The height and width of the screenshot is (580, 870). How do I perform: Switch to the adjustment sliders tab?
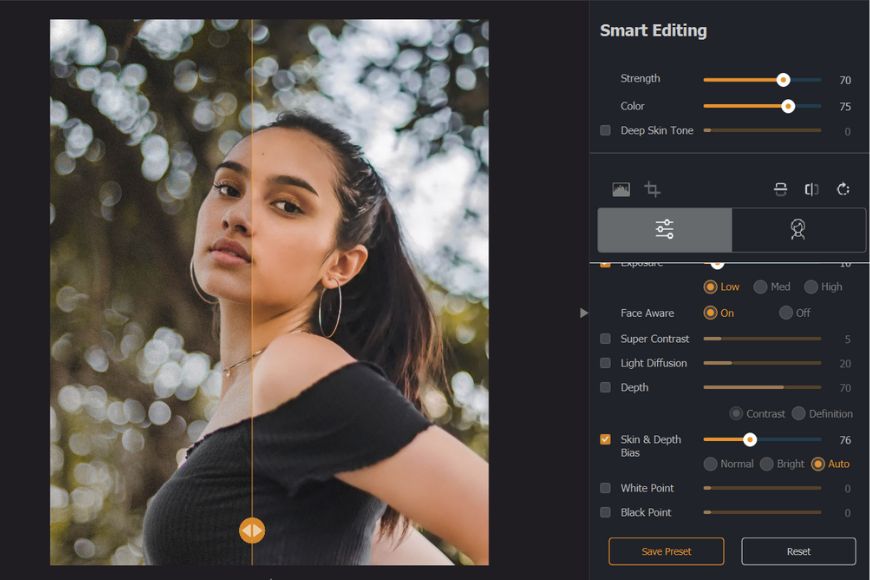[665, 230]
